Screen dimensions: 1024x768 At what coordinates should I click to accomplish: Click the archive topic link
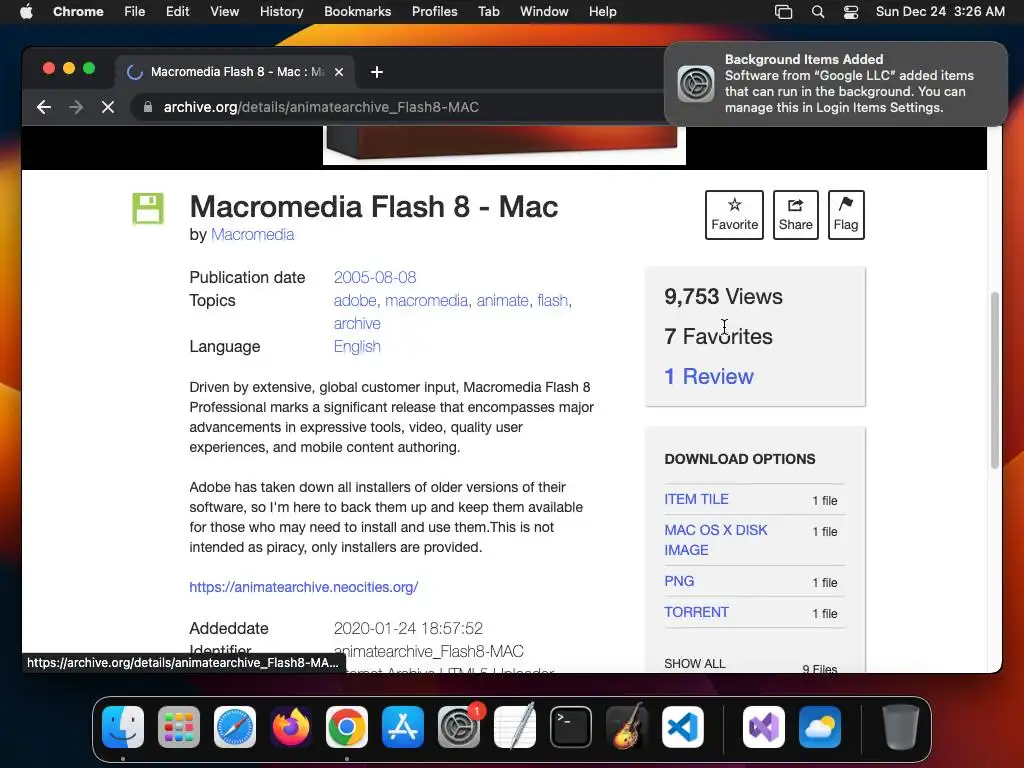click(357, 323)
